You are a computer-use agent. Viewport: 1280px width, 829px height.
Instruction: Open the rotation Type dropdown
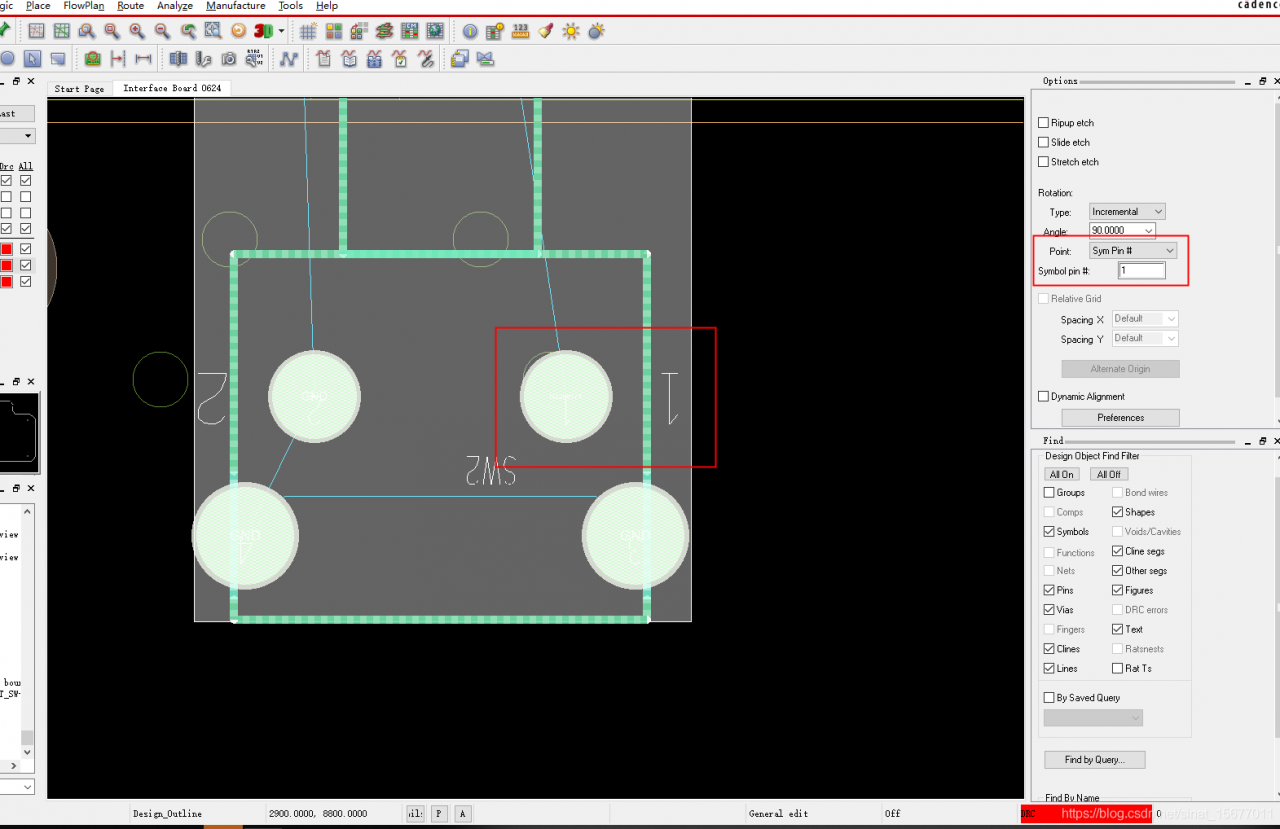(1127, 212)
